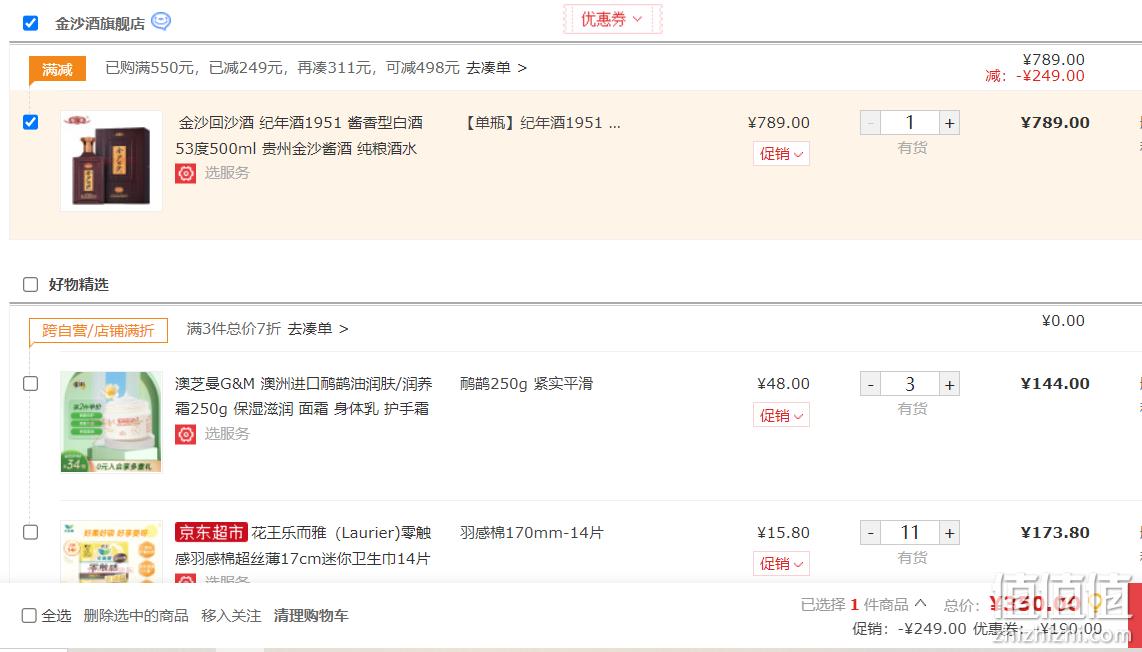Open 金沙回沙酒 product thumbnail

pyautogui.click(x=111, y=161)
